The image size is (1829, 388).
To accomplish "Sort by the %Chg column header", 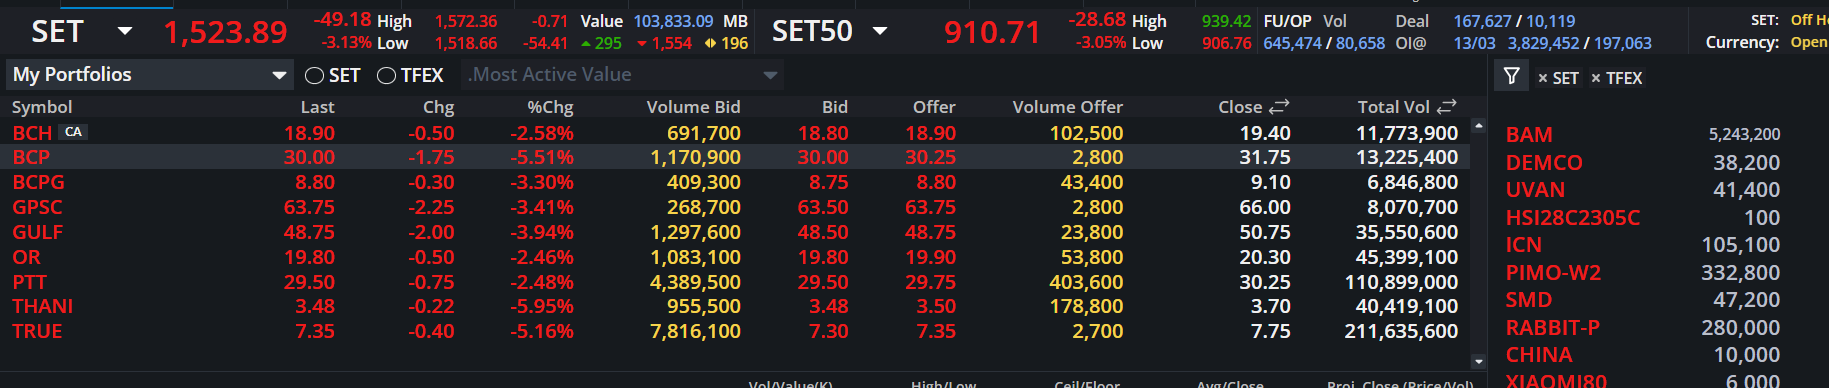I will 550,107.
